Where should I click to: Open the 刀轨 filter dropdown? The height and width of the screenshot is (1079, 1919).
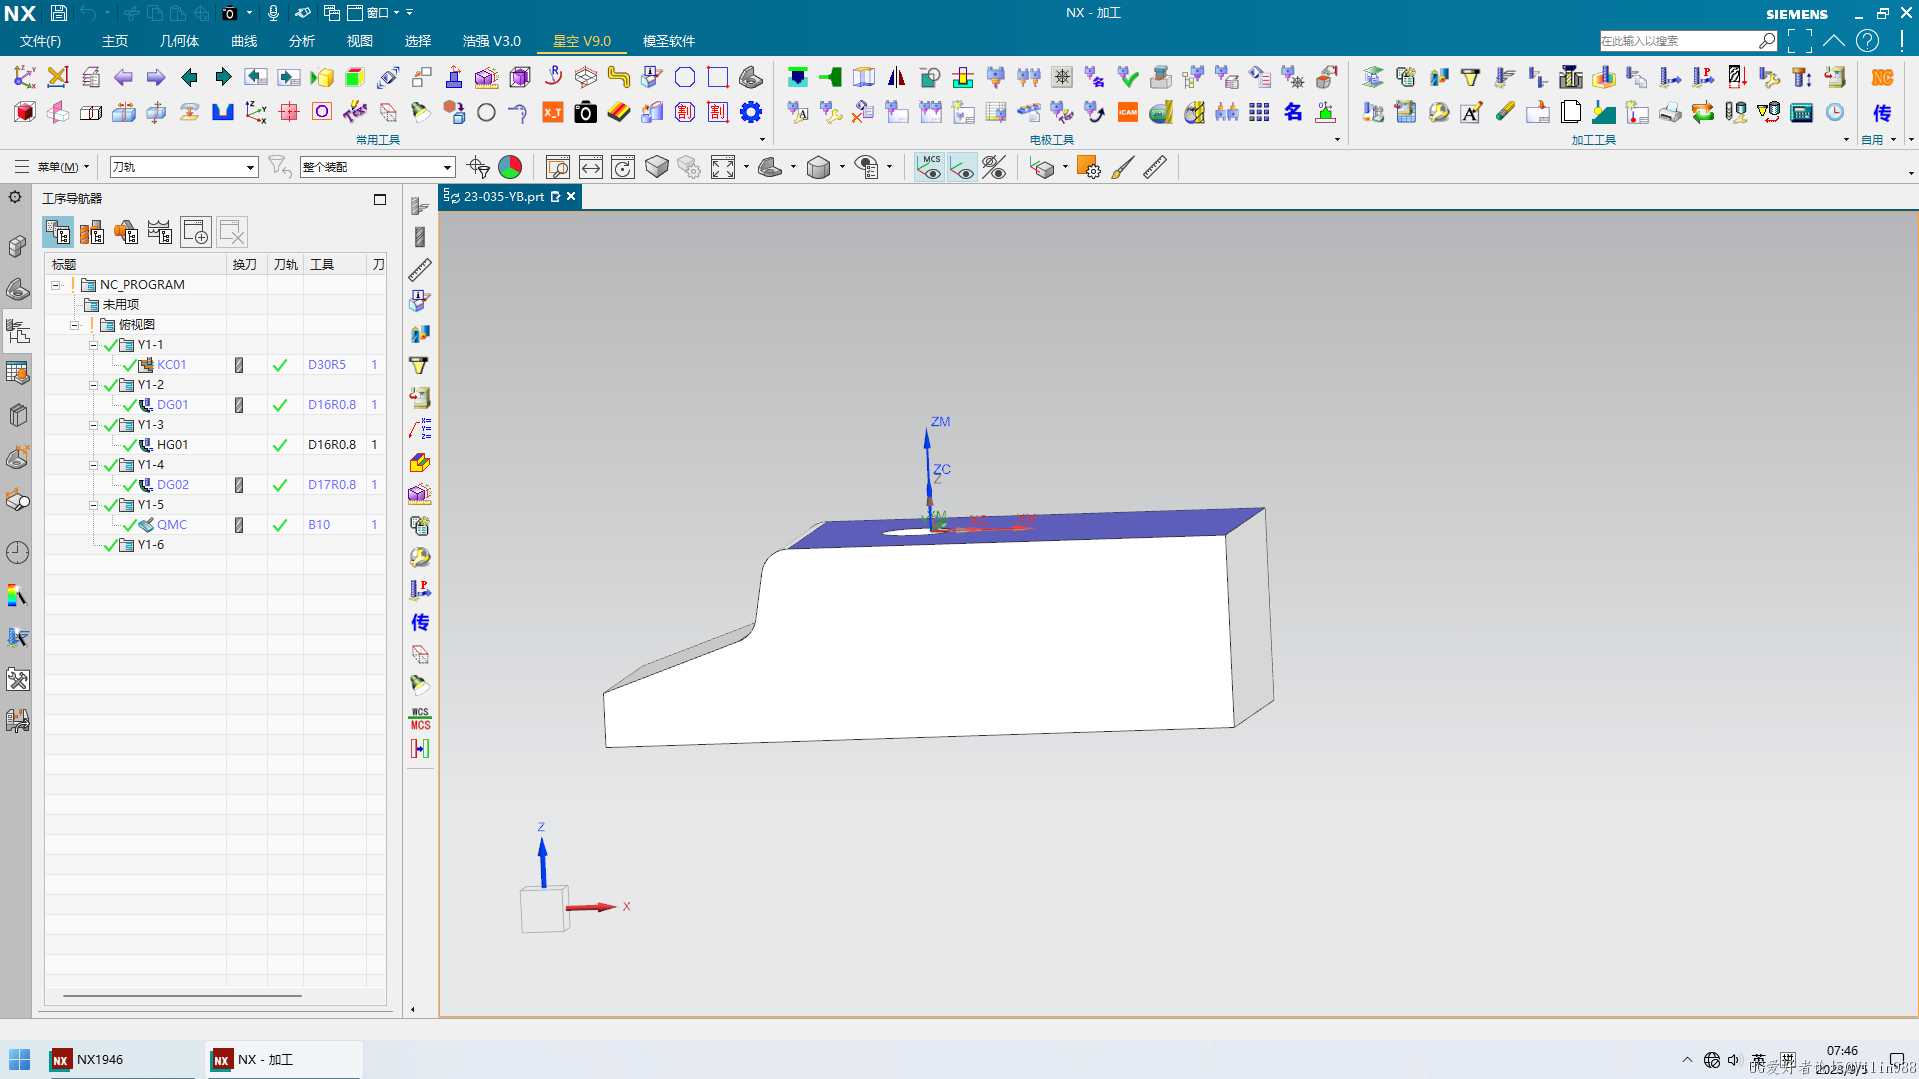click(x=184, y=168)
